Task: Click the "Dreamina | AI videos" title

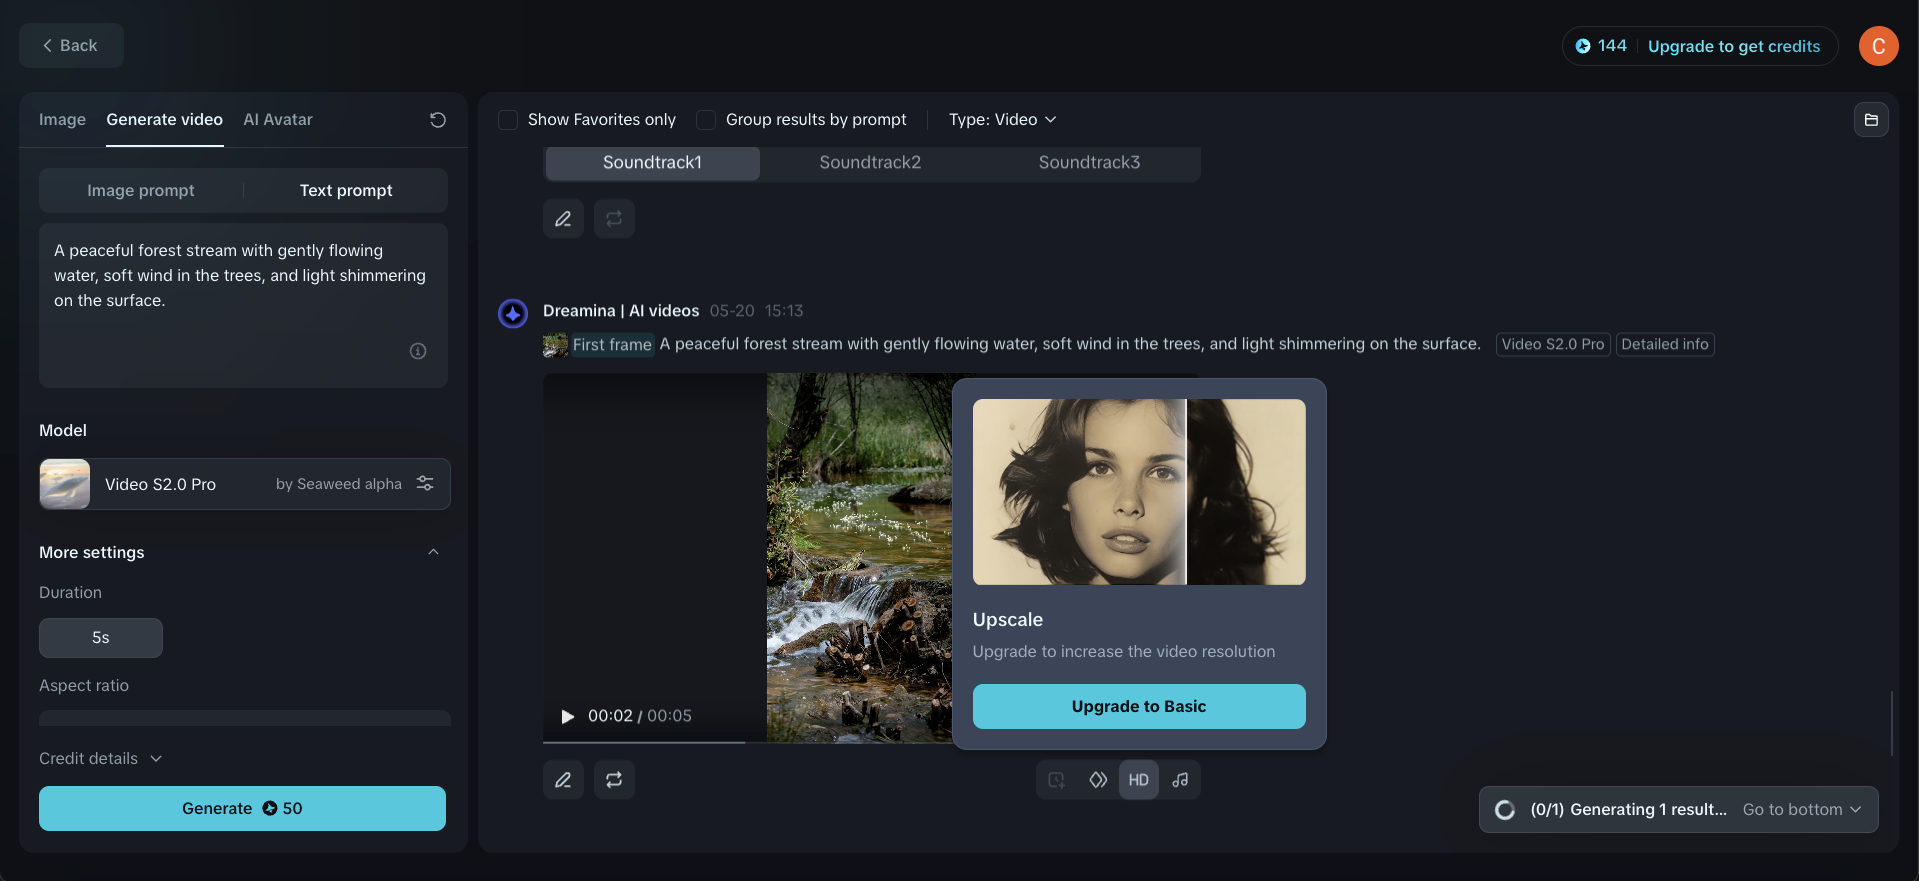Action: 621,311
